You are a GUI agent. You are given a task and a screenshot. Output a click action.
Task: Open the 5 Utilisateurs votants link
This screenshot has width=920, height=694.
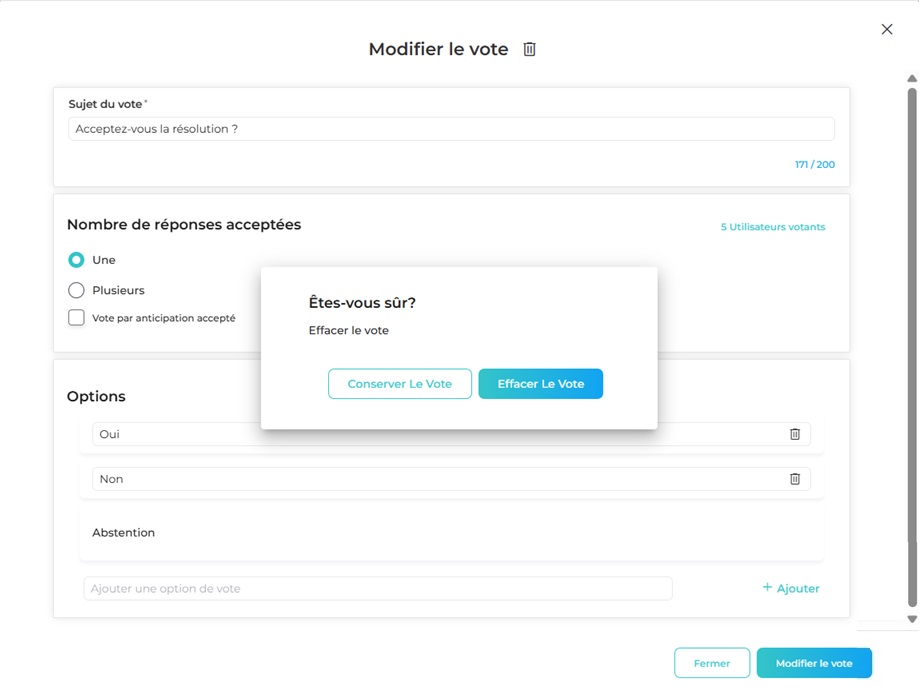[773, 227]
